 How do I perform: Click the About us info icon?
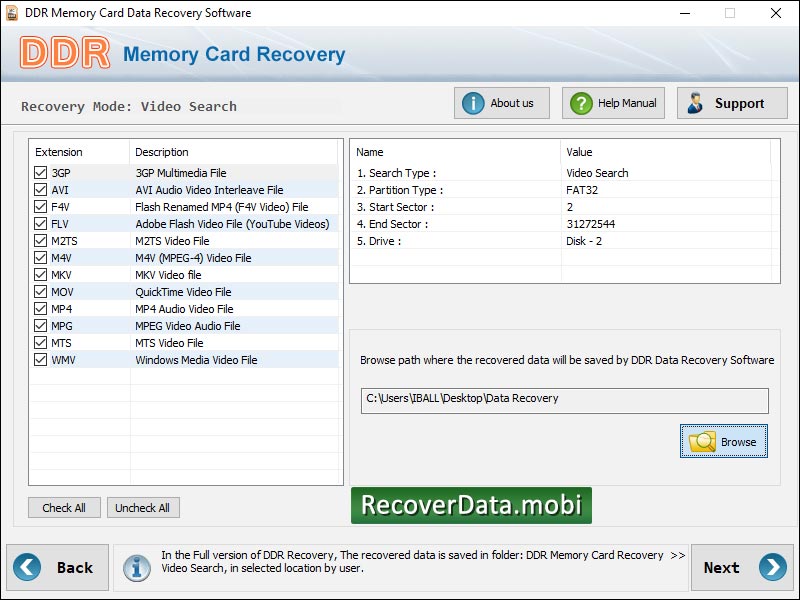472,102
